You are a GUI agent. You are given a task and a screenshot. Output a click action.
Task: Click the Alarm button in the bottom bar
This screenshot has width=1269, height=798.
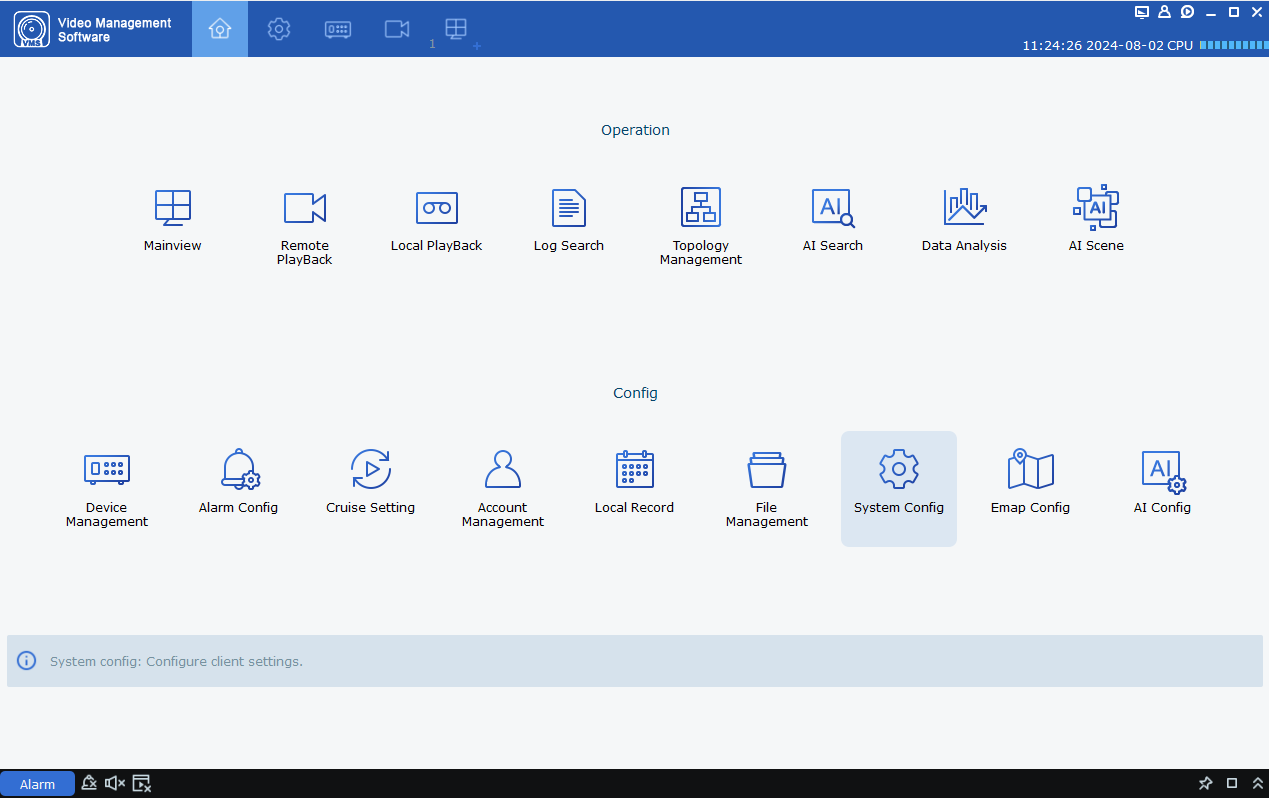pos(37,783)
